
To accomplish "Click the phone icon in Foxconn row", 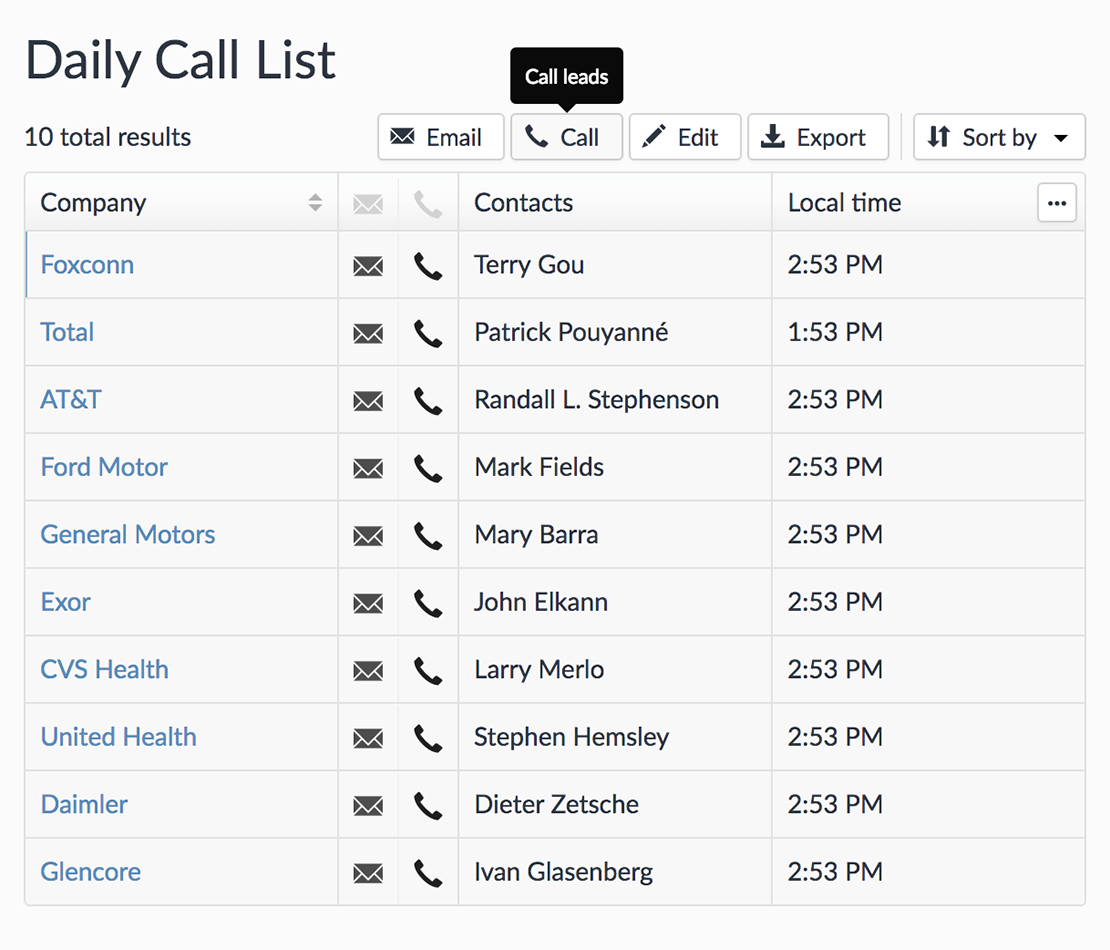I will pyautogui.click(x=428, y=266).
